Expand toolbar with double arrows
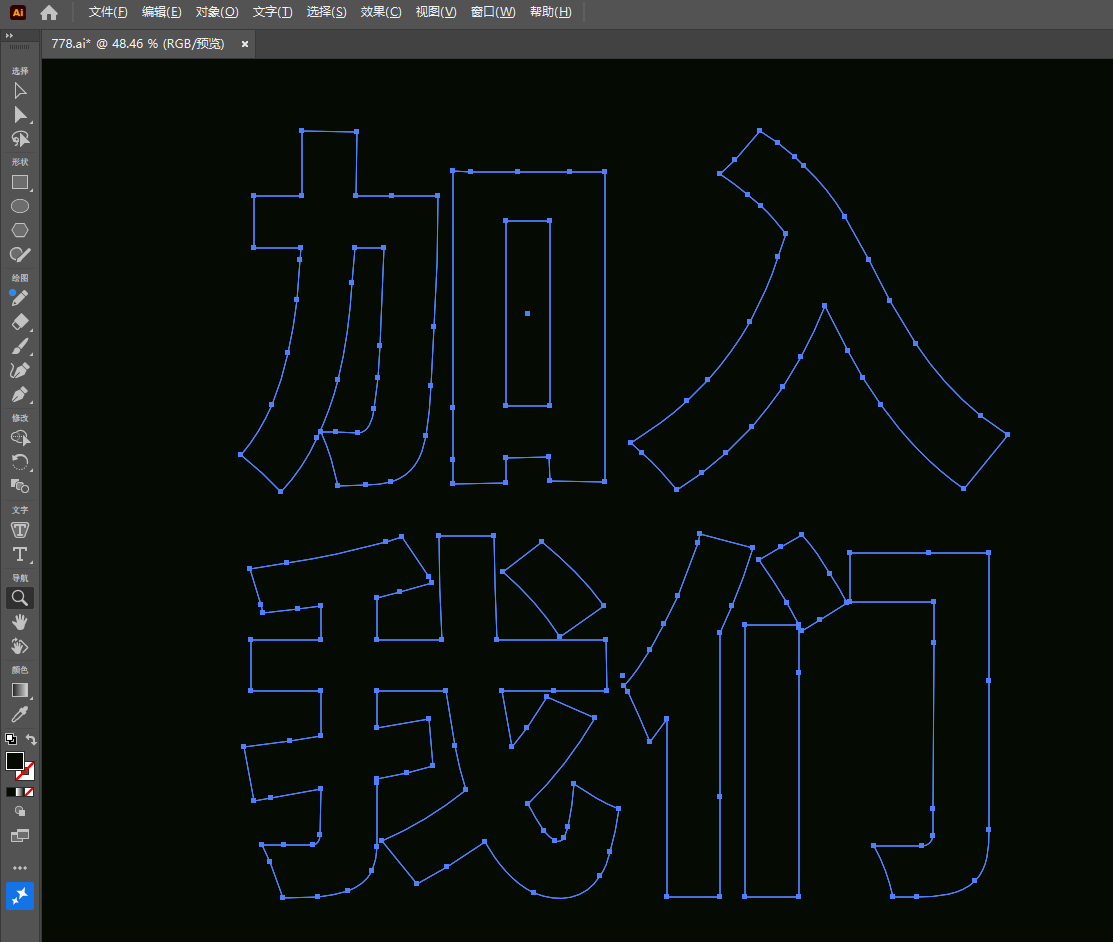The width and height of the screenshot is (1113, 942). (x=9, y=35)
